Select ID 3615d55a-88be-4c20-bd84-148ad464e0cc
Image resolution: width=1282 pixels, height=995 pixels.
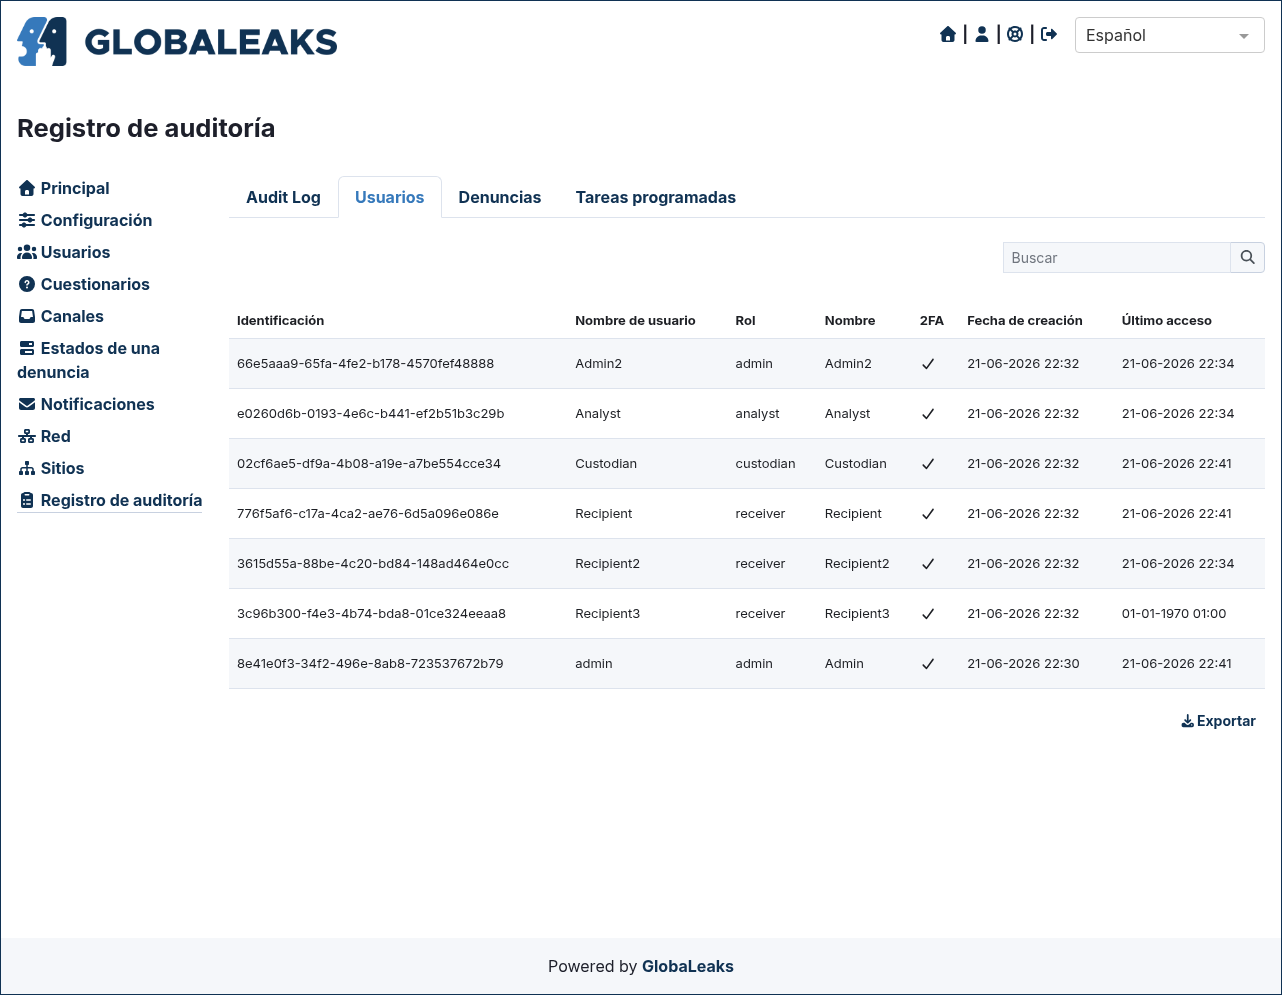click(373, 563)
